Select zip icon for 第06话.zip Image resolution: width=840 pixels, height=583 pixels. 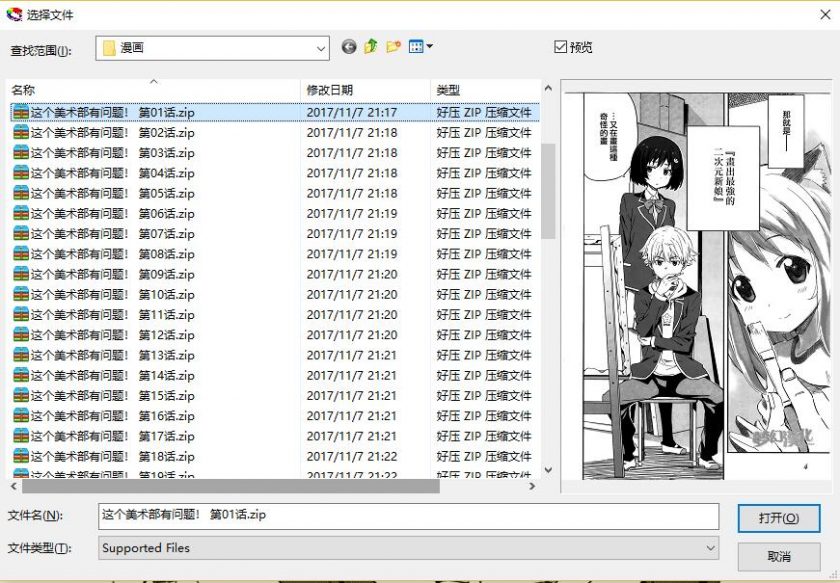coord(21,213)
